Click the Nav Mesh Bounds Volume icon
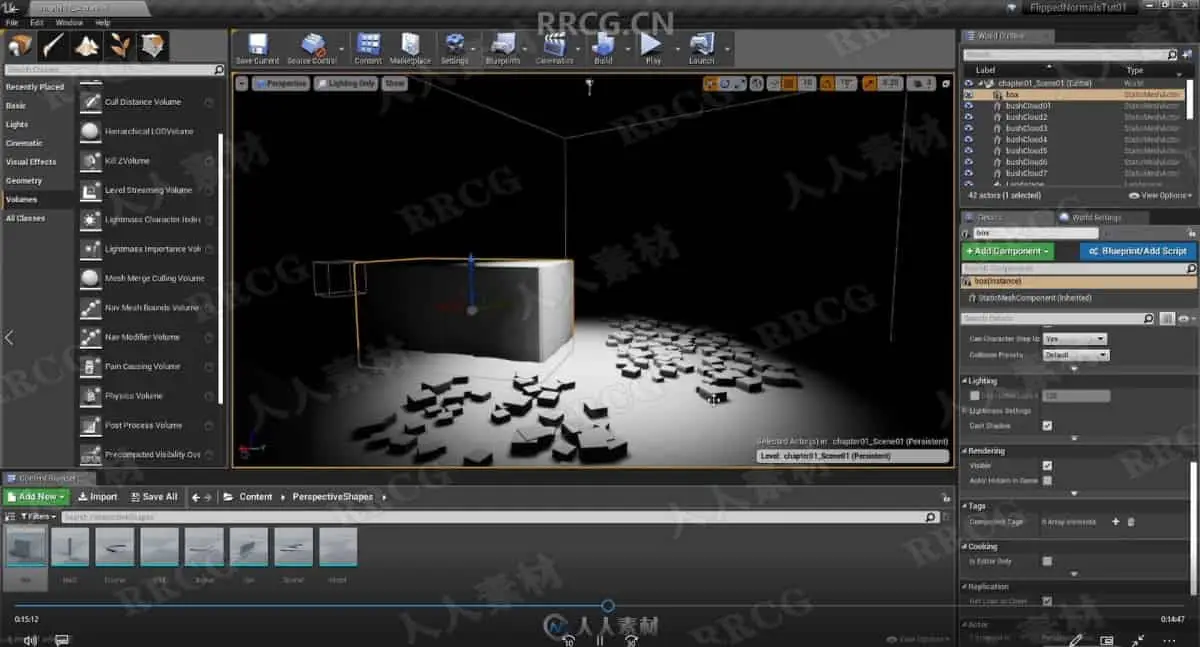1200x647 pixels. (90, 307)
